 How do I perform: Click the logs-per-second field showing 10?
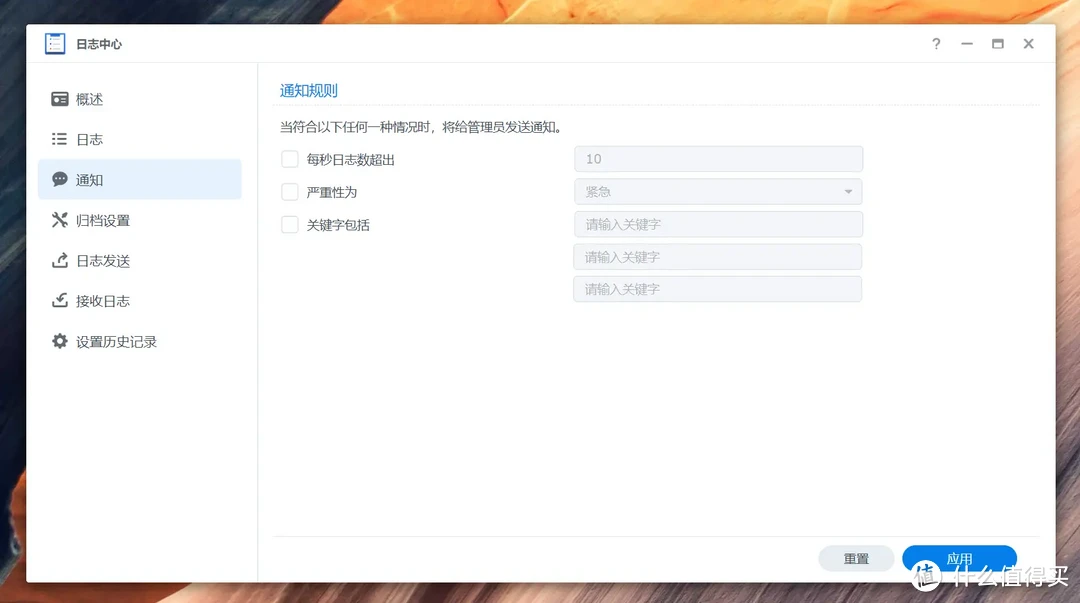coord(718,159)
